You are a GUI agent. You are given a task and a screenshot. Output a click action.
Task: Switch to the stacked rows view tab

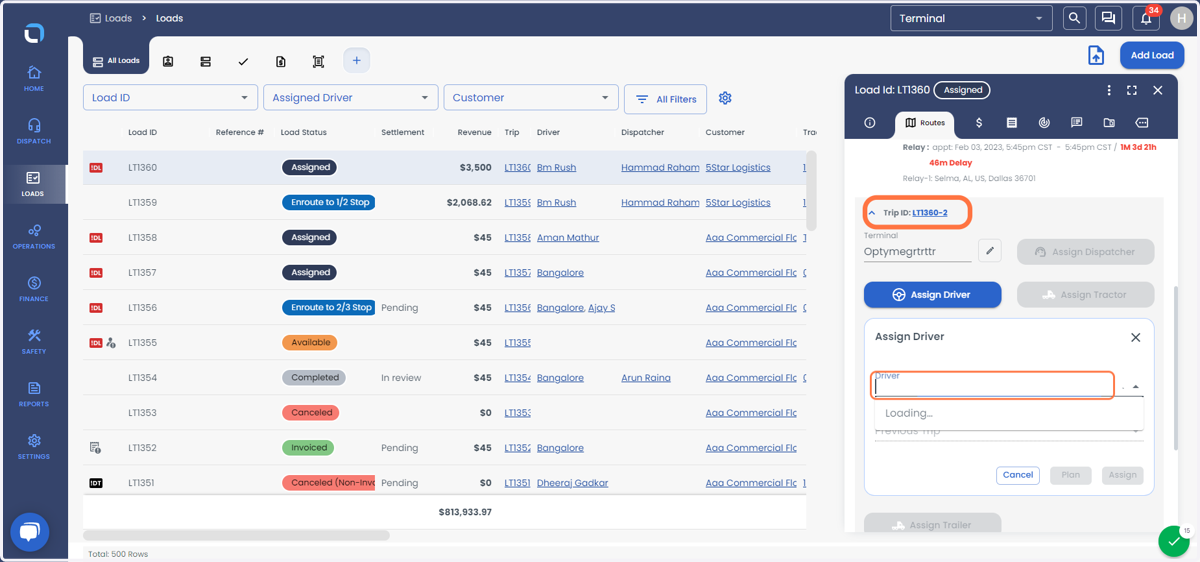206,61
